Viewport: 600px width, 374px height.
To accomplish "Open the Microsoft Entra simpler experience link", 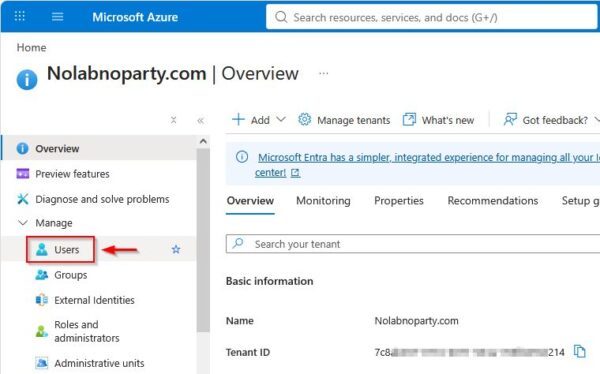I will 429,157.
